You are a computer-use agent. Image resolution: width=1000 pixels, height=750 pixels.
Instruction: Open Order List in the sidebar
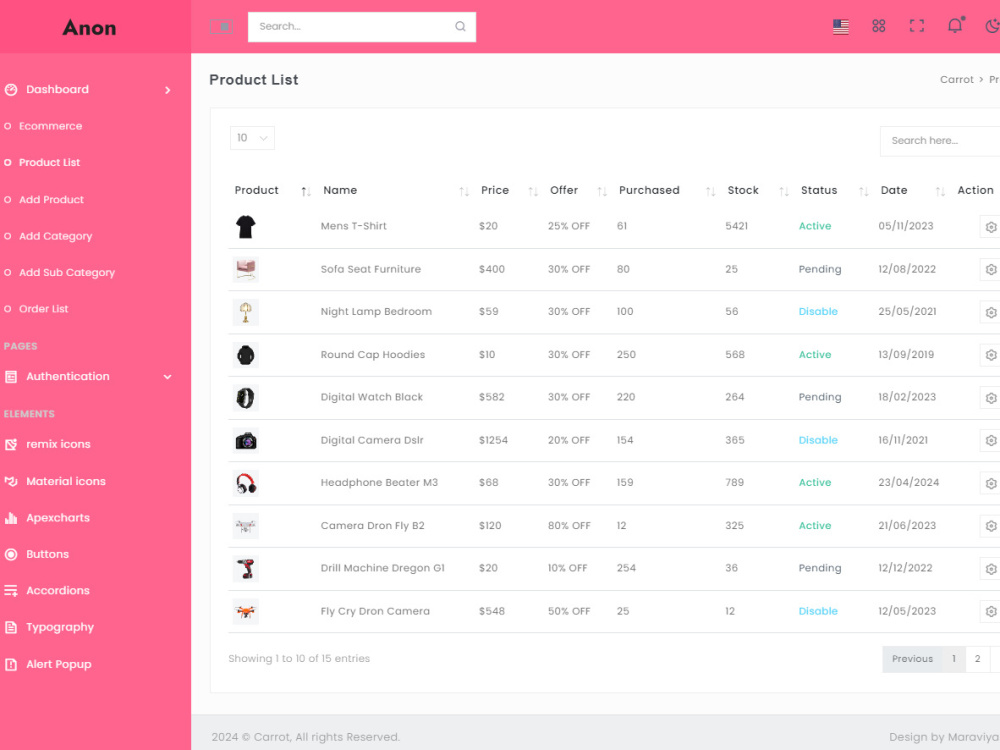click(43, 309)
